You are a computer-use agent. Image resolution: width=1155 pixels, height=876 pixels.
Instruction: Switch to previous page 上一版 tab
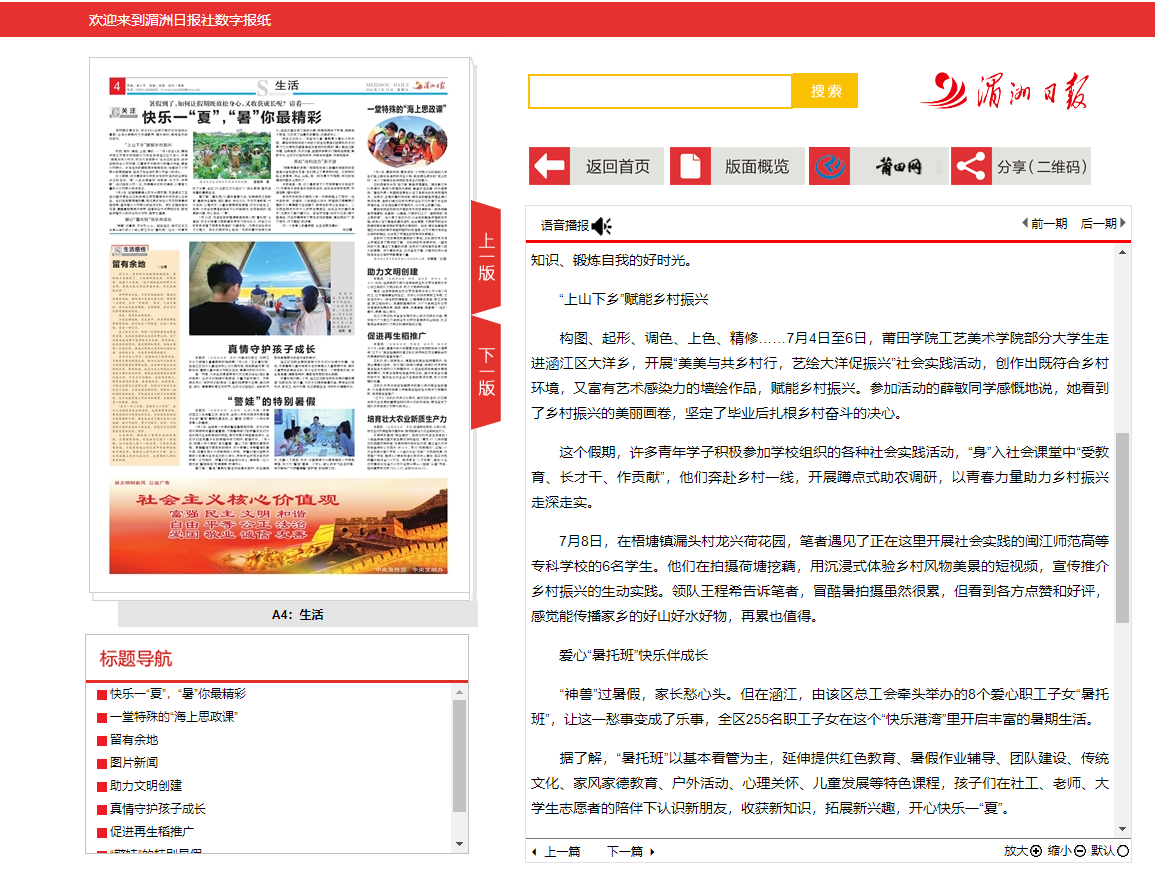pyautogui.click(x=486, y=256)
